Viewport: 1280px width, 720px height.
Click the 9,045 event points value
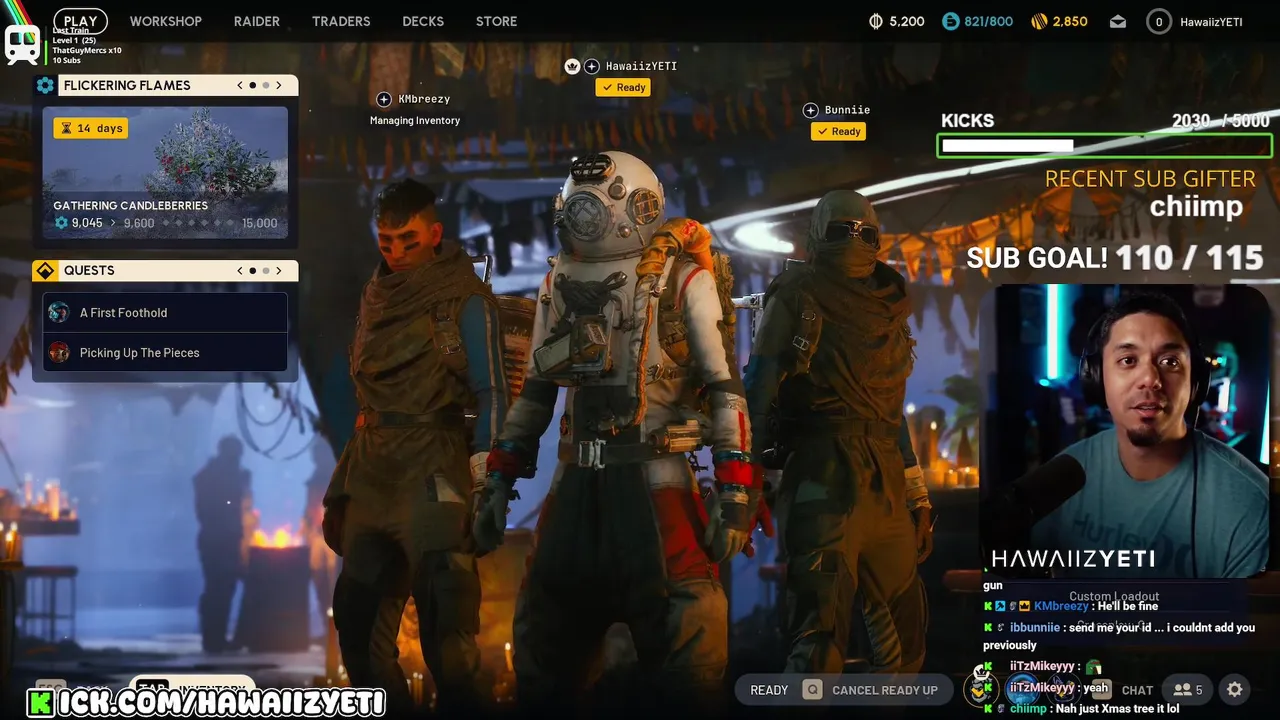tap(87, 223)
